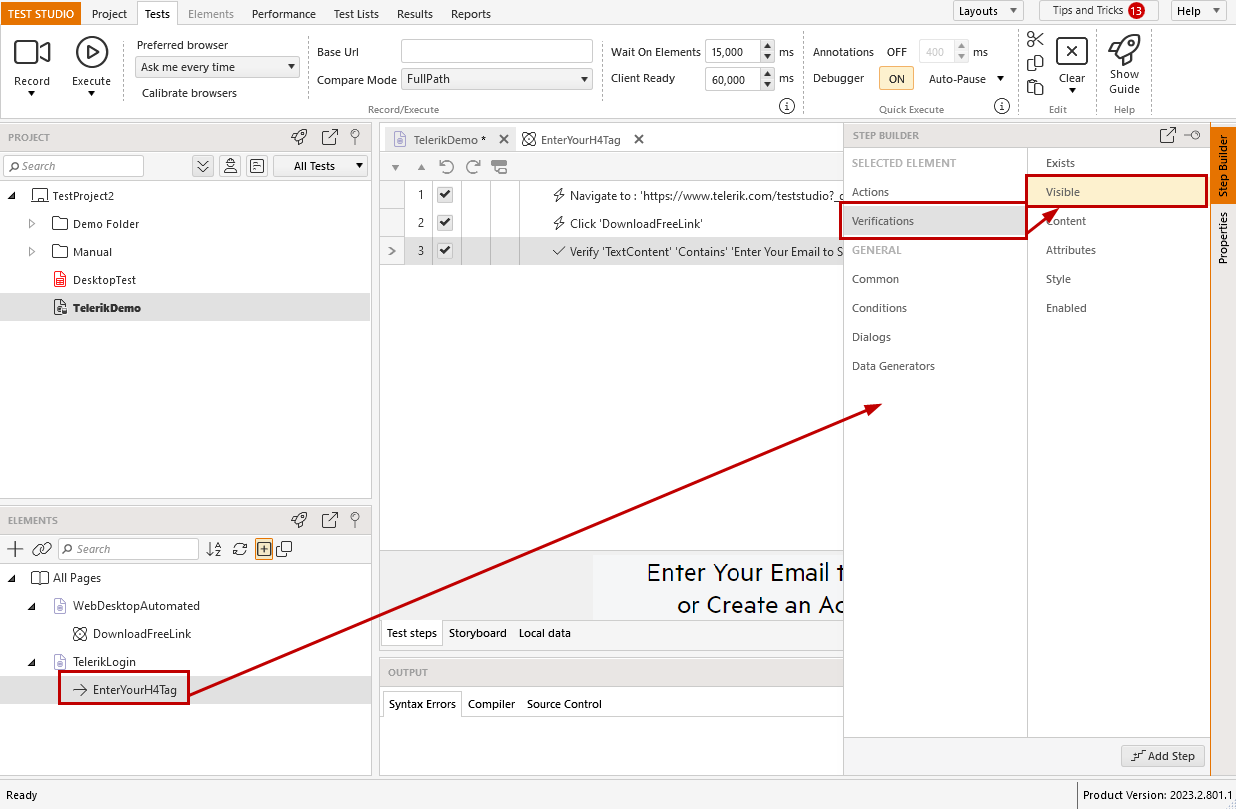Image resolution: width=1236 pixels, height=809 pixels.
Task: Click the Undo icon in test steps toolbar
Action: 446,166
